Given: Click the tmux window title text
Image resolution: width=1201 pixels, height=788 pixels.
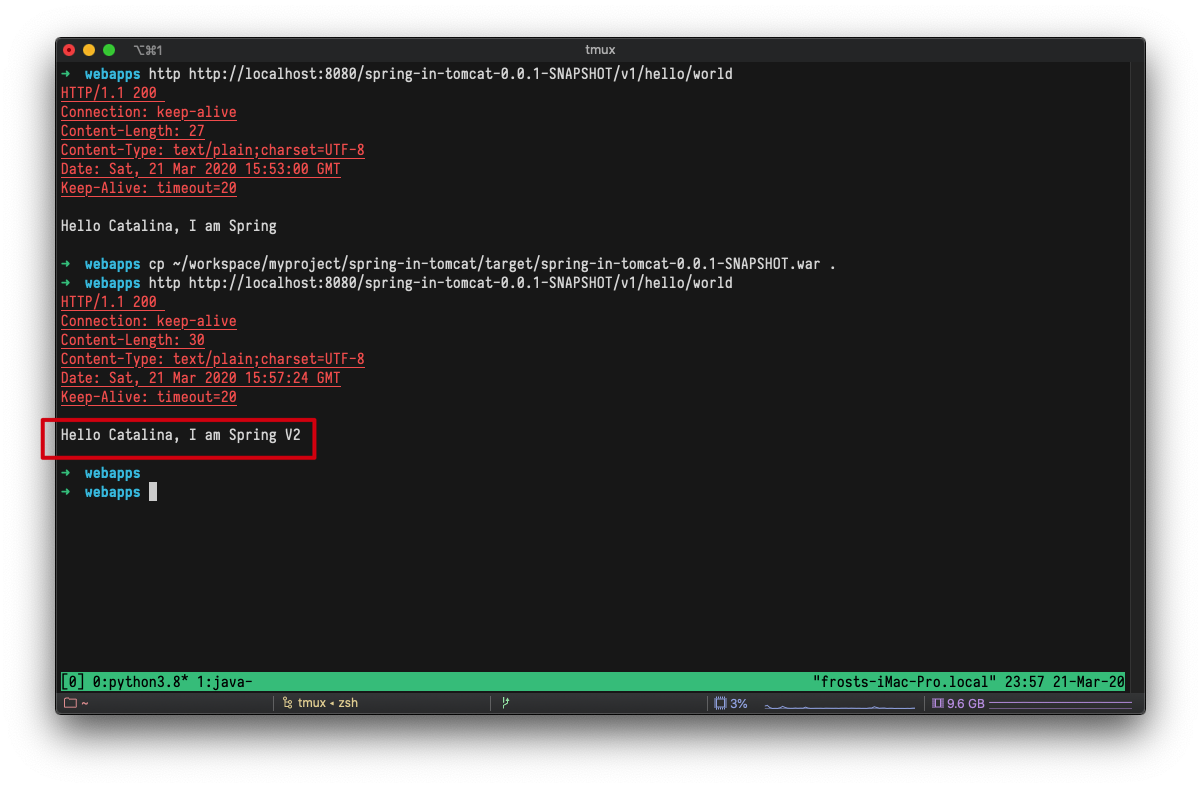Looking at the screenshot, I should [600, 50].
